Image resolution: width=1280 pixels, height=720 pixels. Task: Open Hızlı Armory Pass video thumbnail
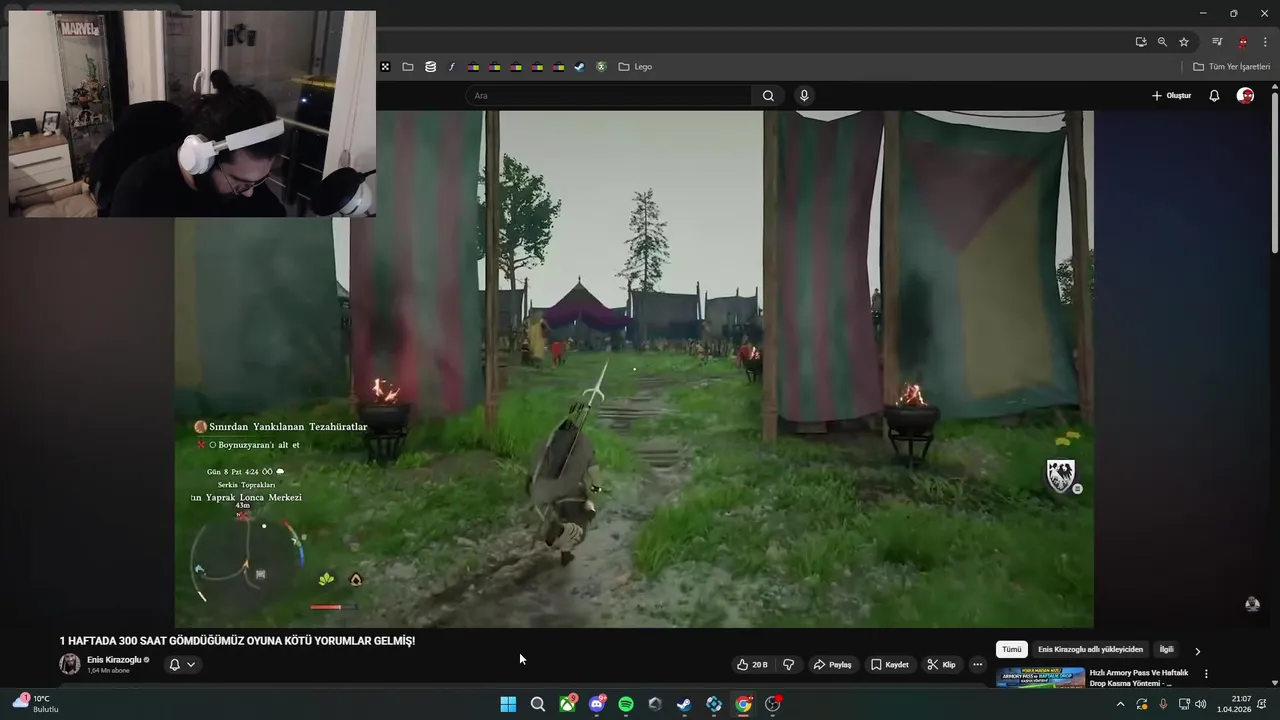[1040, 677]
